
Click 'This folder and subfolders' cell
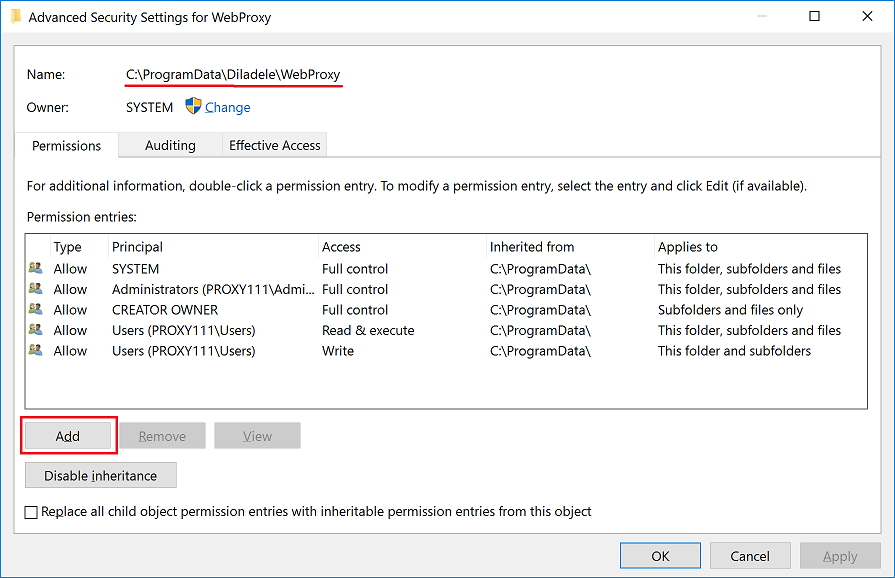click(734, 351)
